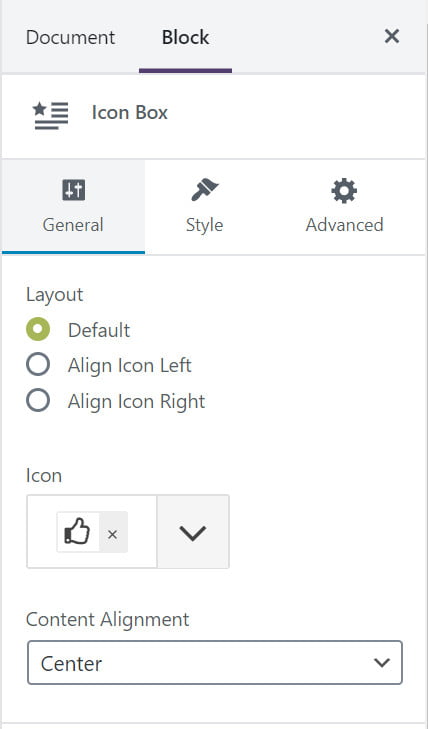The width and height of the screenshot is (428, 729).
Task: Switch to the Document tab
Action: [x=70, y=37]
